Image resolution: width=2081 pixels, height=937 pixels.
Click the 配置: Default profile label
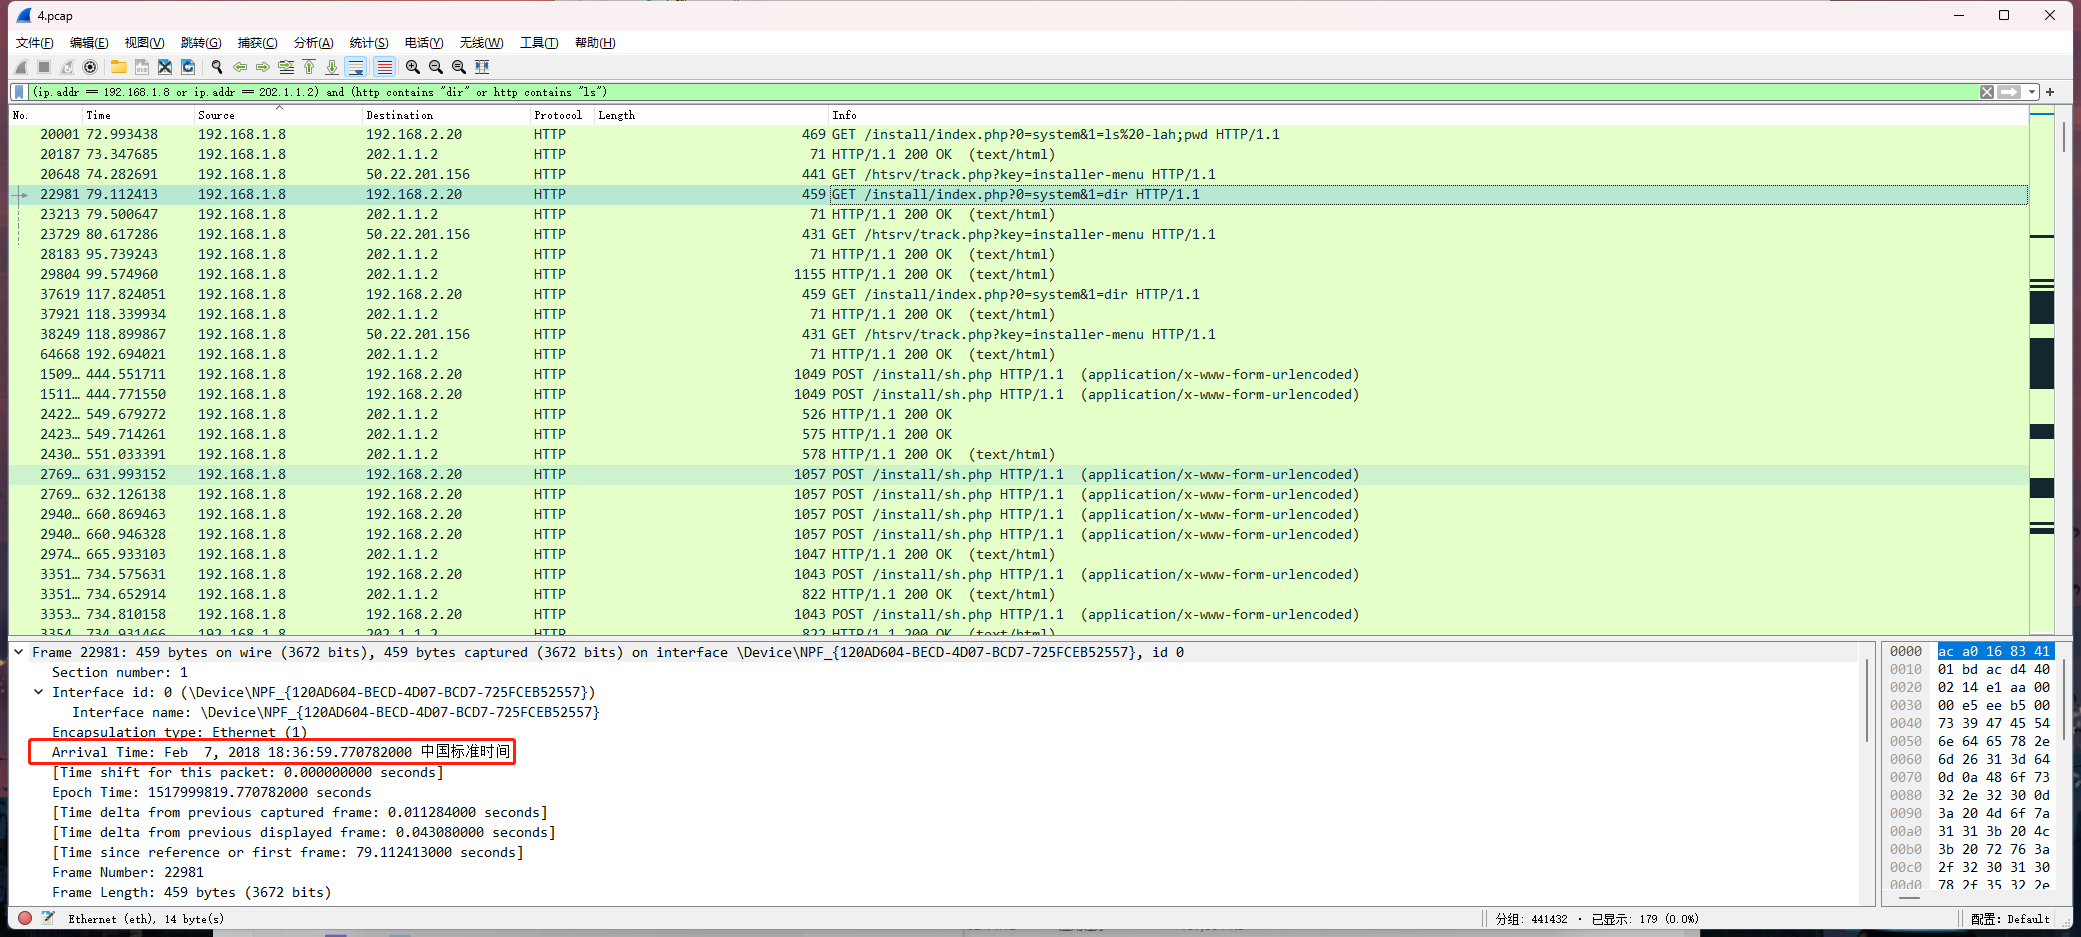coord(2010,919)
